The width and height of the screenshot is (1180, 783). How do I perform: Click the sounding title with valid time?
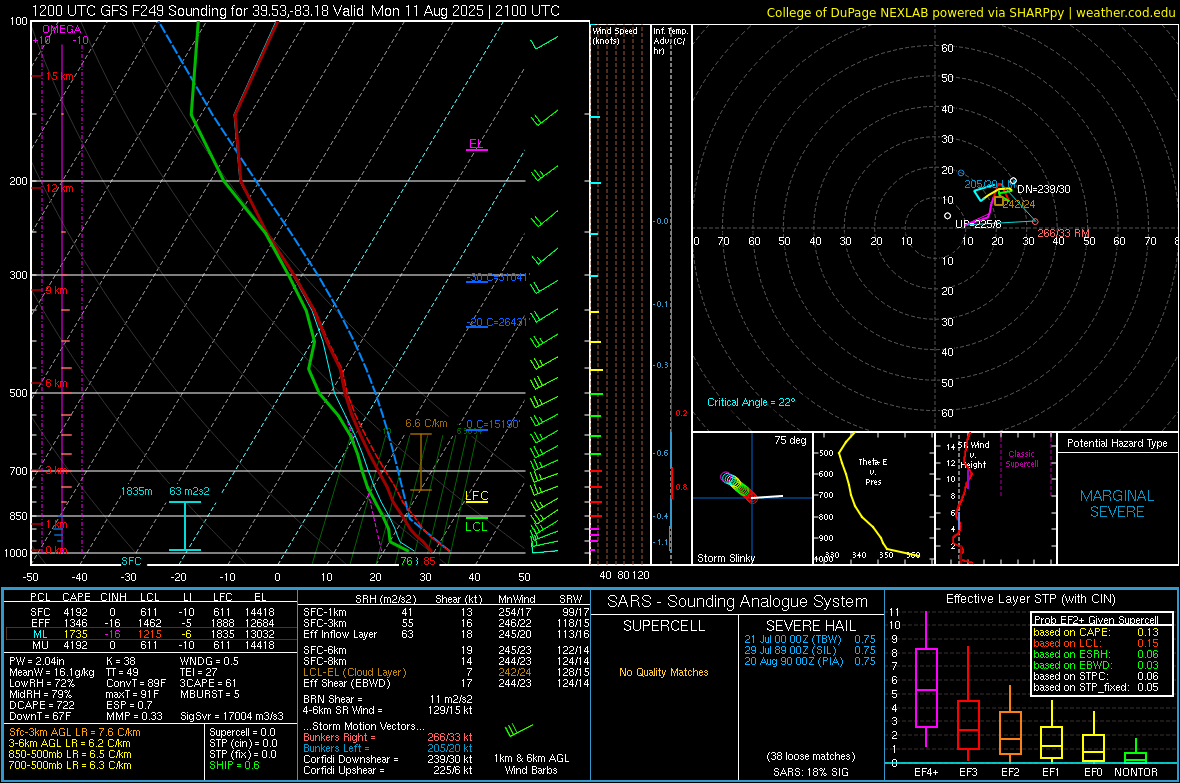[x=296, y=11]
